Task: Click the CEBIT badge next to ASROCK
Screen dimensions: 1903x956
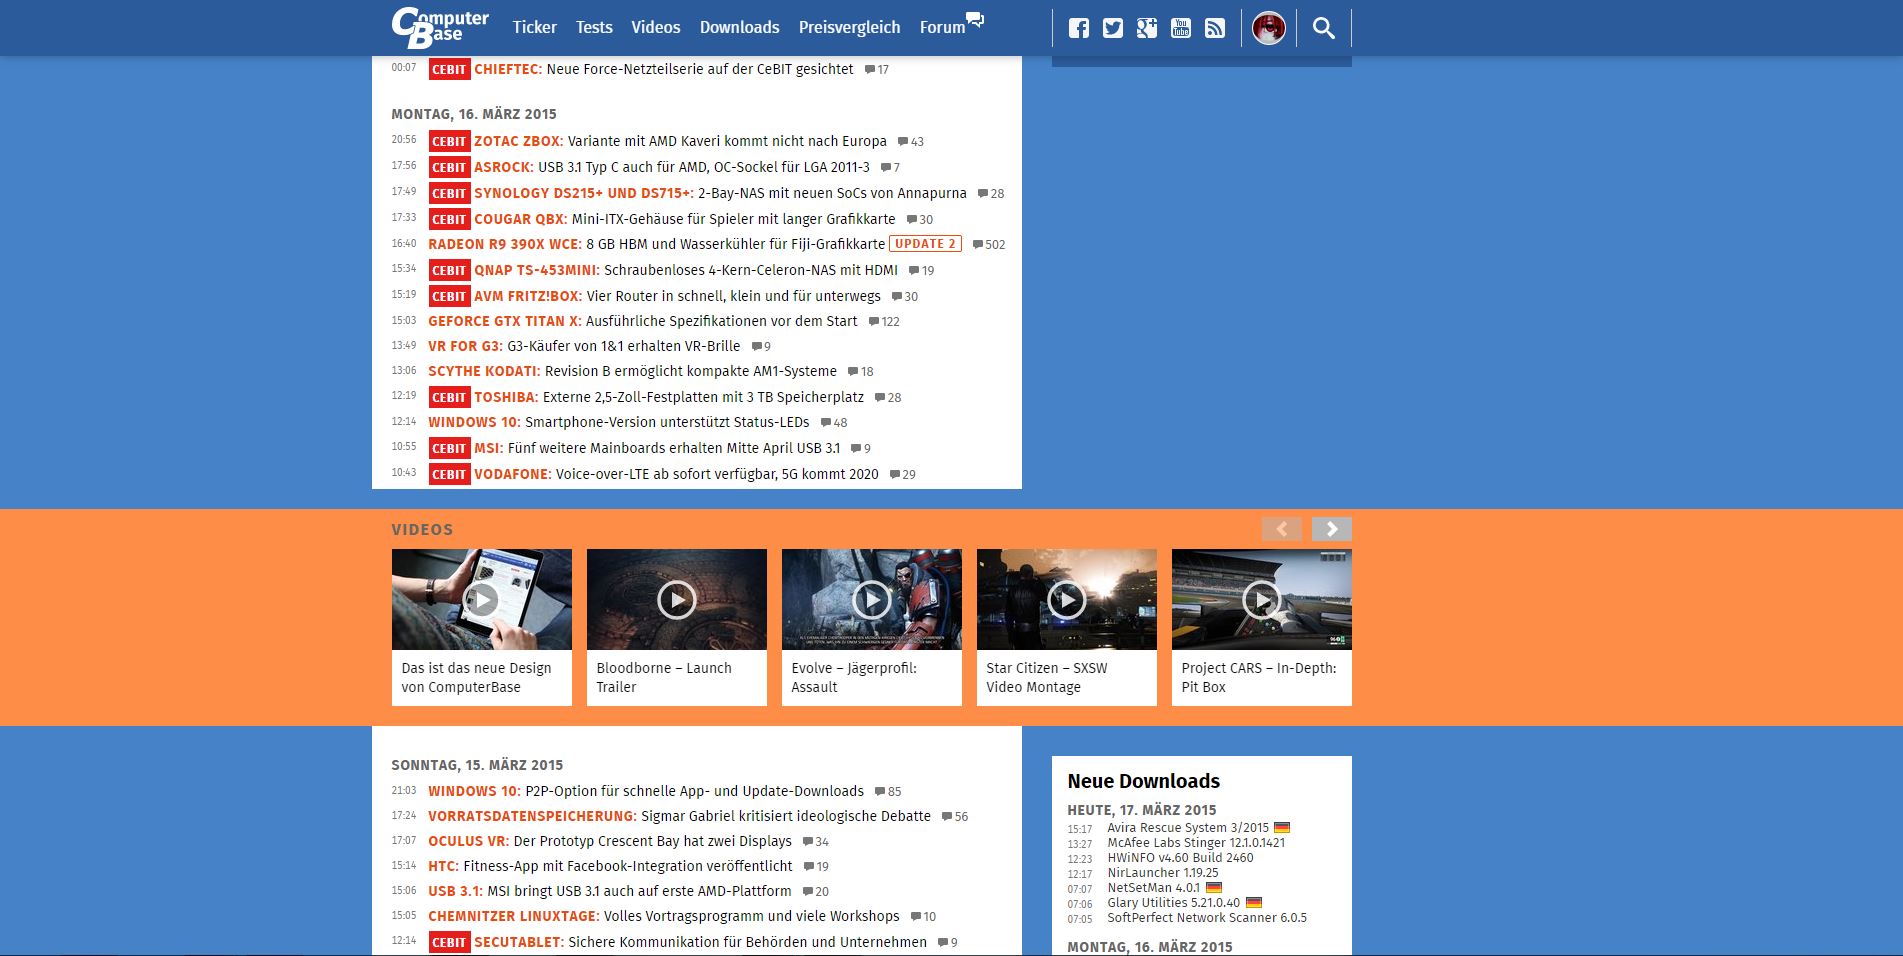Action: pos(449,168)
